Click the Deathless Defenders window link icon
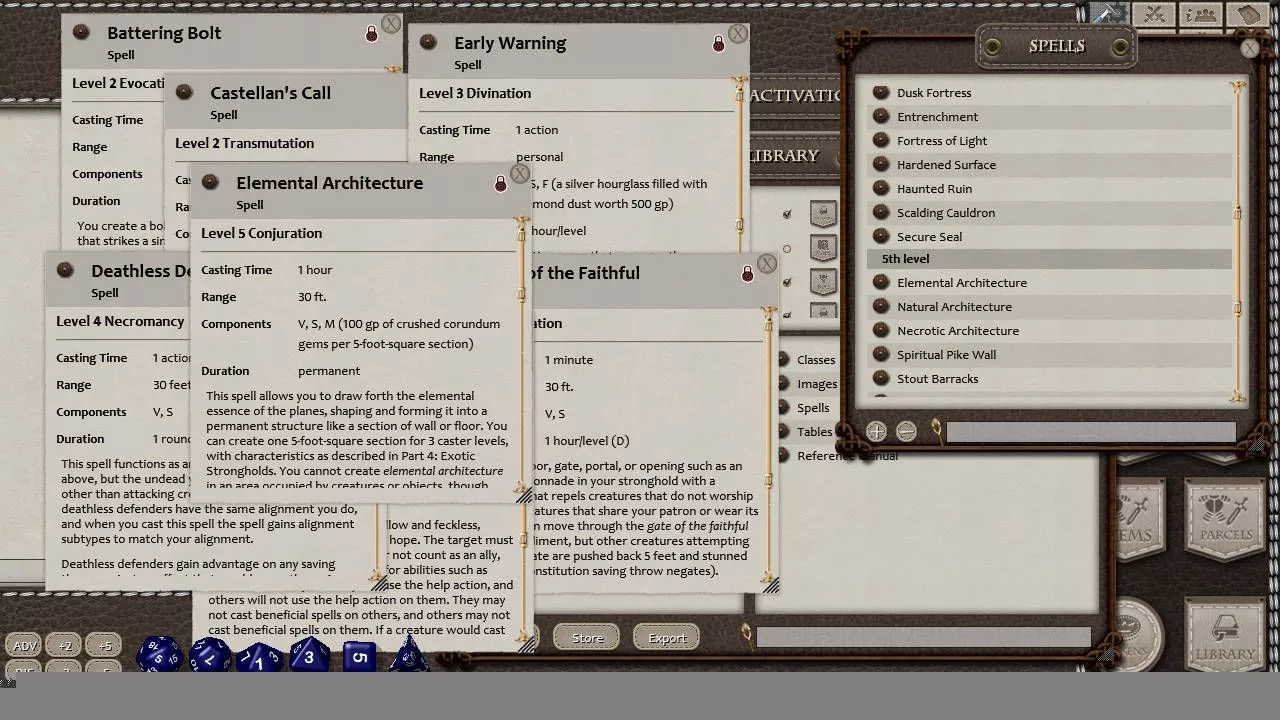Viewport: 1280px width, 720px height. point(65,271)
